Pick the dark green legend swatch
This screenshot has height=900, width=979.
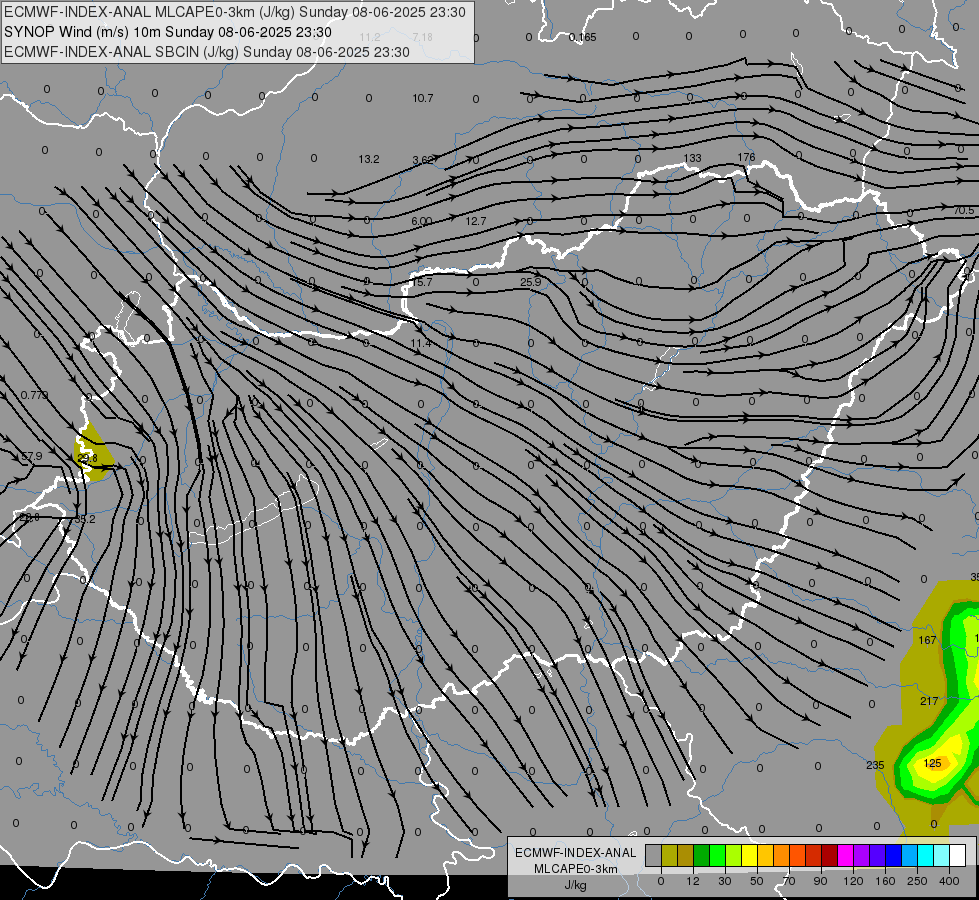coord(702,855)
